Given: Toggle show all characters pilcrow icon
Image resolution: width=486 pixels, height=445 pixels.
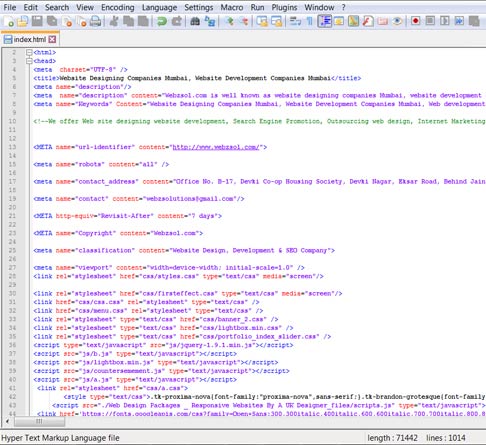Looking at the screenshot, I should coord(310,22).
